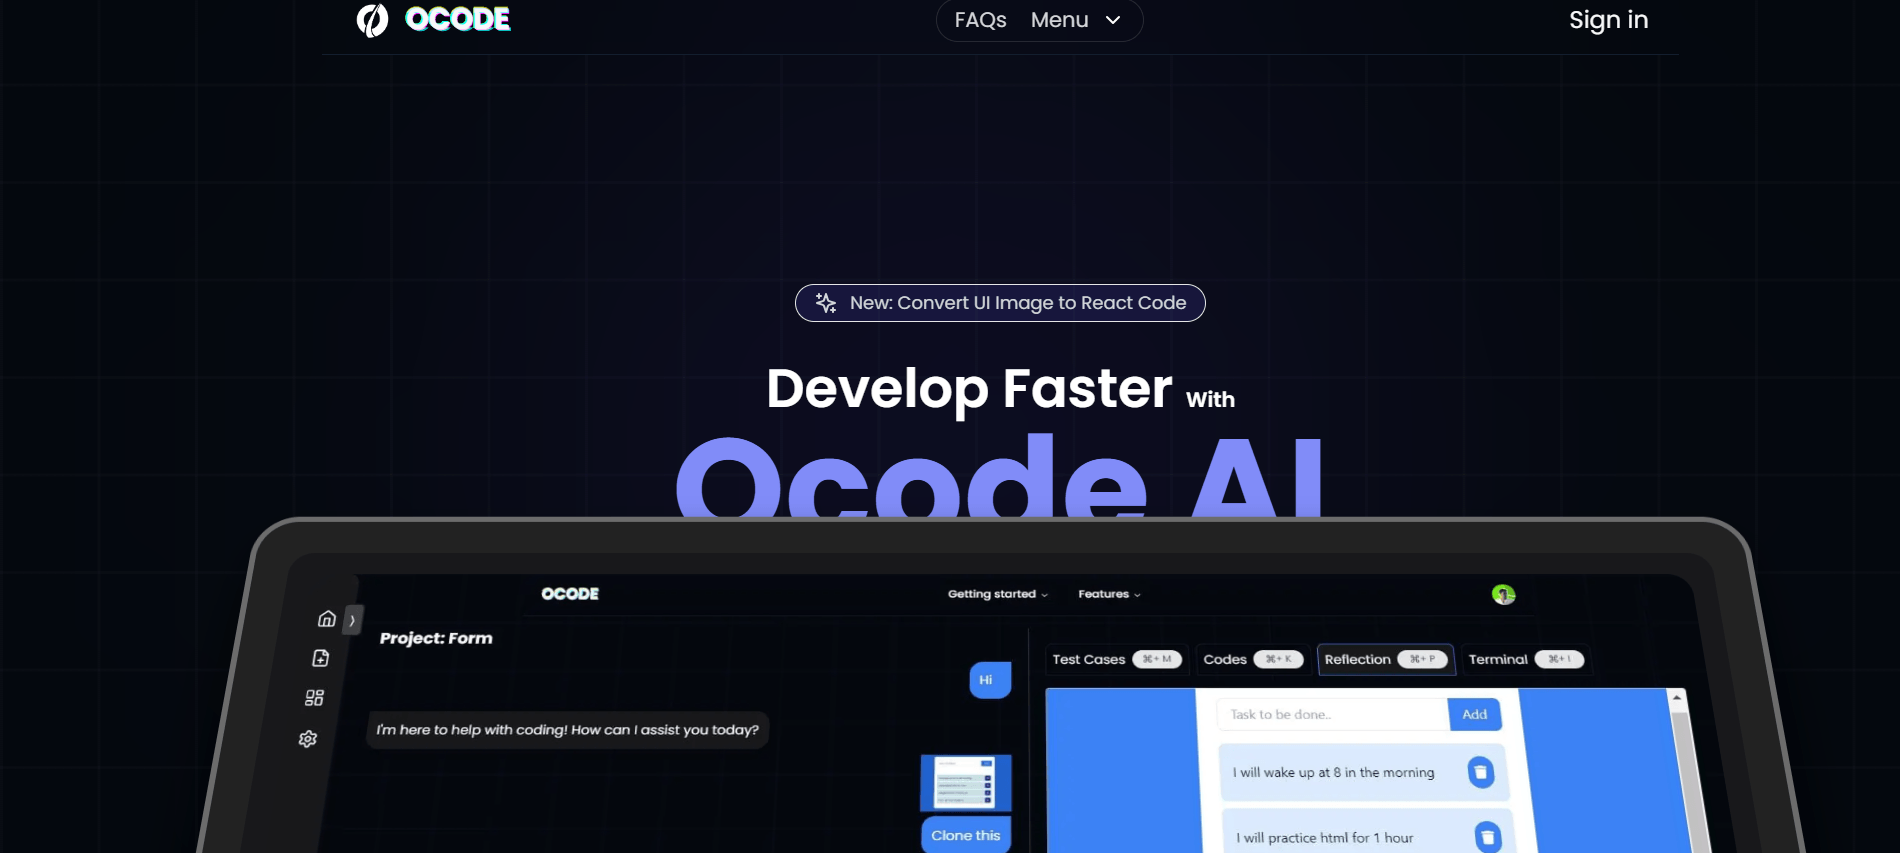The height and width of the screenshot is (853, 1900).
Task: Click the sparkle icon in the banner
Action: (x=826, y=303)
